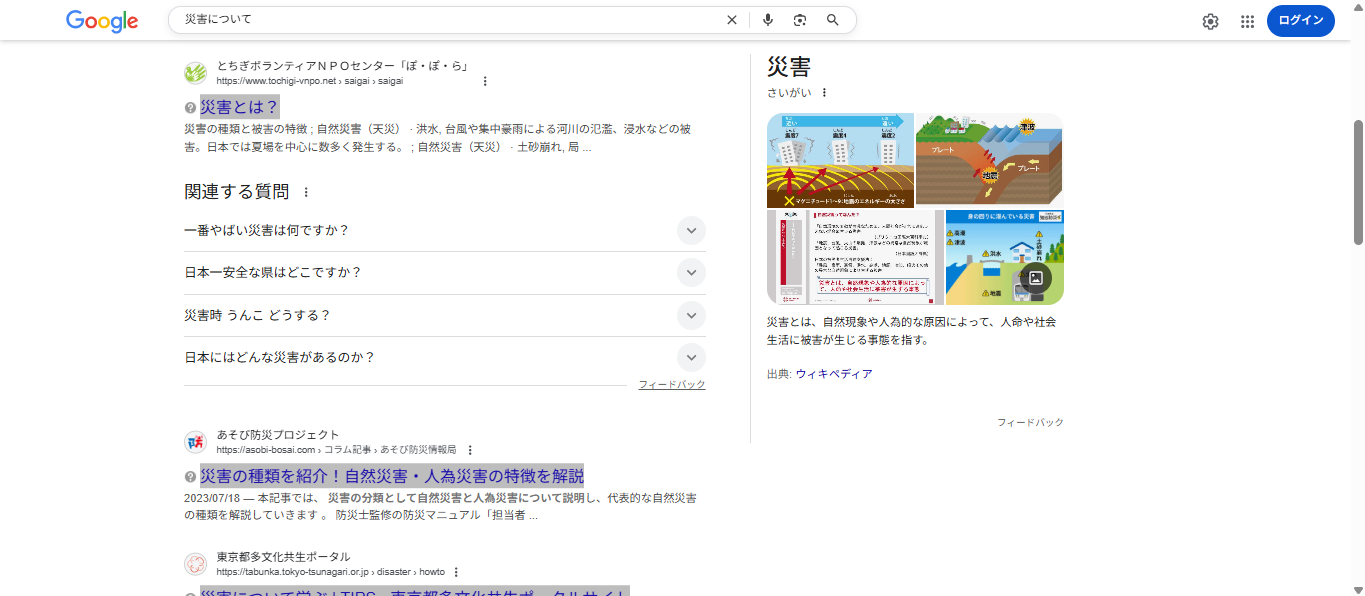Start voice search with microphone icon
Image resolution: width=1365 pixels, height=596 pixels.
click(x=768, y=20)
